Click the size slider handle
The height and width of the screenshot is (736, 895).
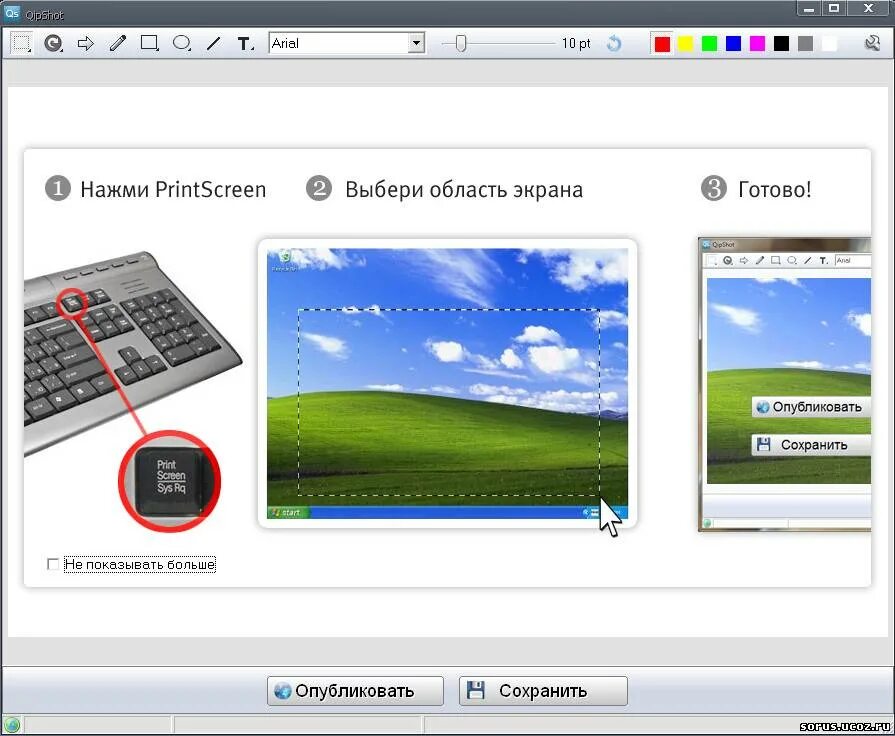pos(461,43)
